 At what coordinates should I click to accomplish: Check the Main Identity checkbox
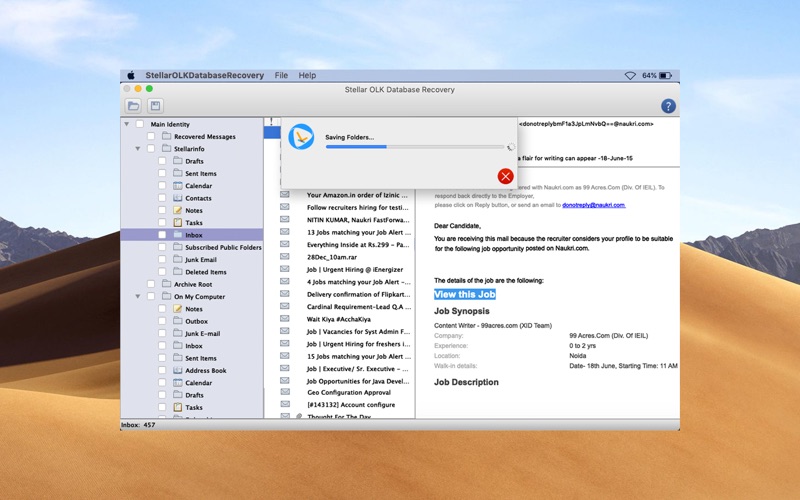click(x=140, y=124)
